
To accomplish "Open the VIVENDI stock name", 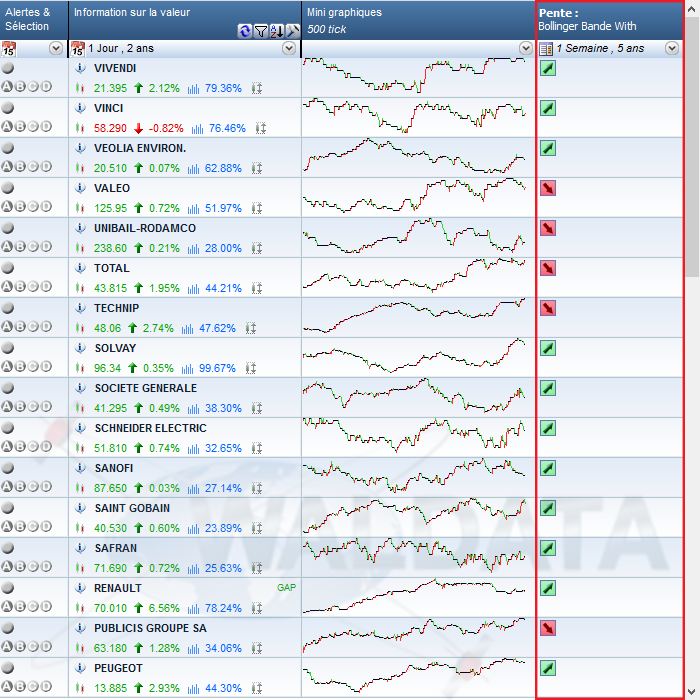I will (x=115, y=68).
